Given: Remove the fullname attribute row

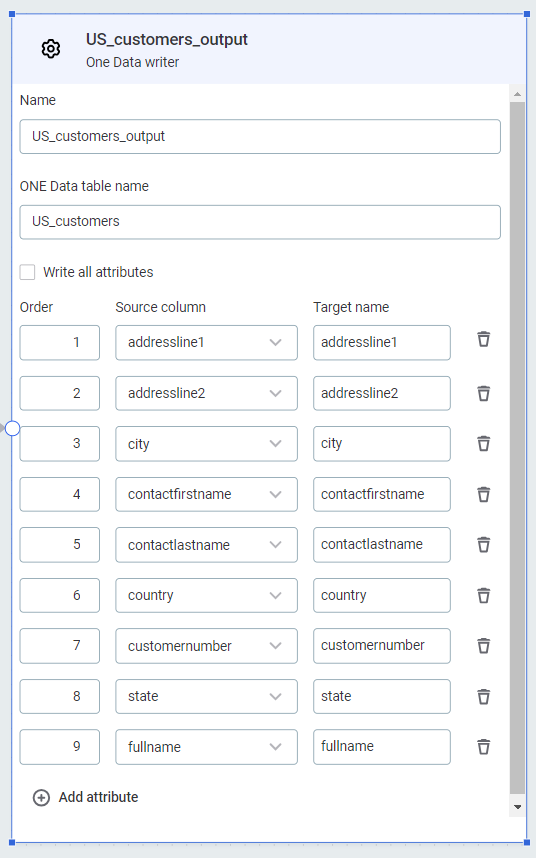Looking at the screenshot, I should pos(483,746).
